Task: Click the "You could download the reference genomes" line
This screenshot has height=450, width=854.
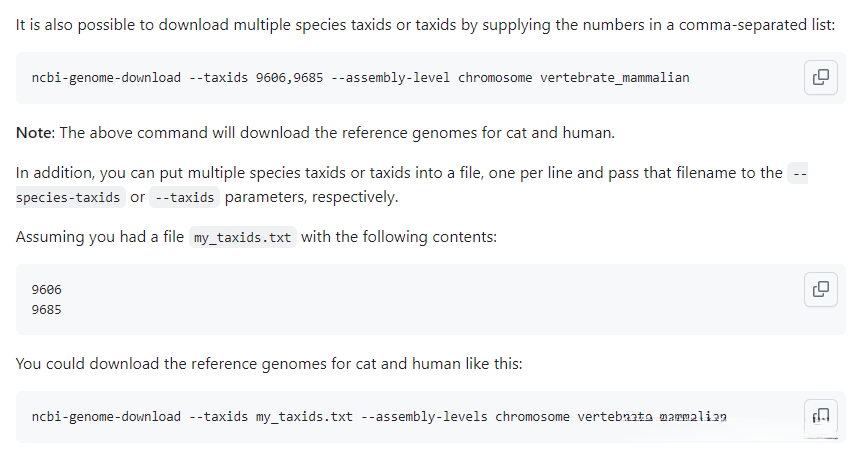Action: click(x=268, y=364)
